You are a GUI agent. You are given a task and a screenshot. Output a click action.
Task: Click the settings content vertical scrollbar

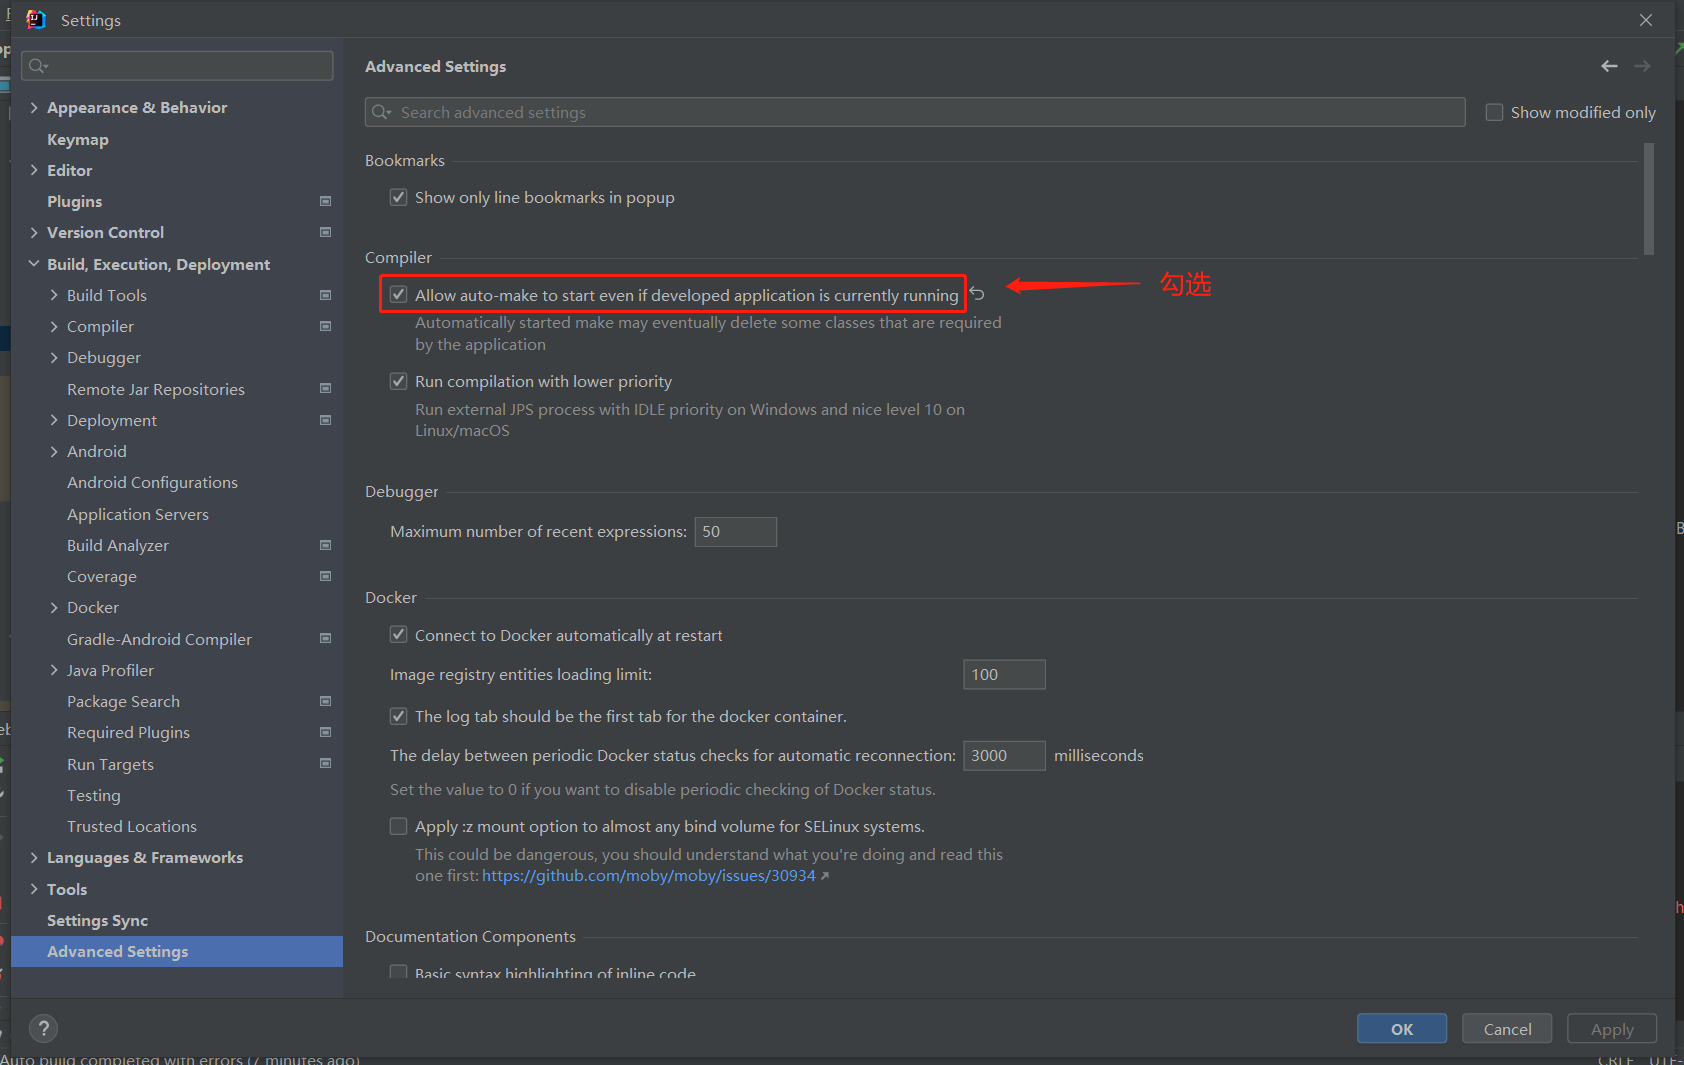tap(1648, 200)
